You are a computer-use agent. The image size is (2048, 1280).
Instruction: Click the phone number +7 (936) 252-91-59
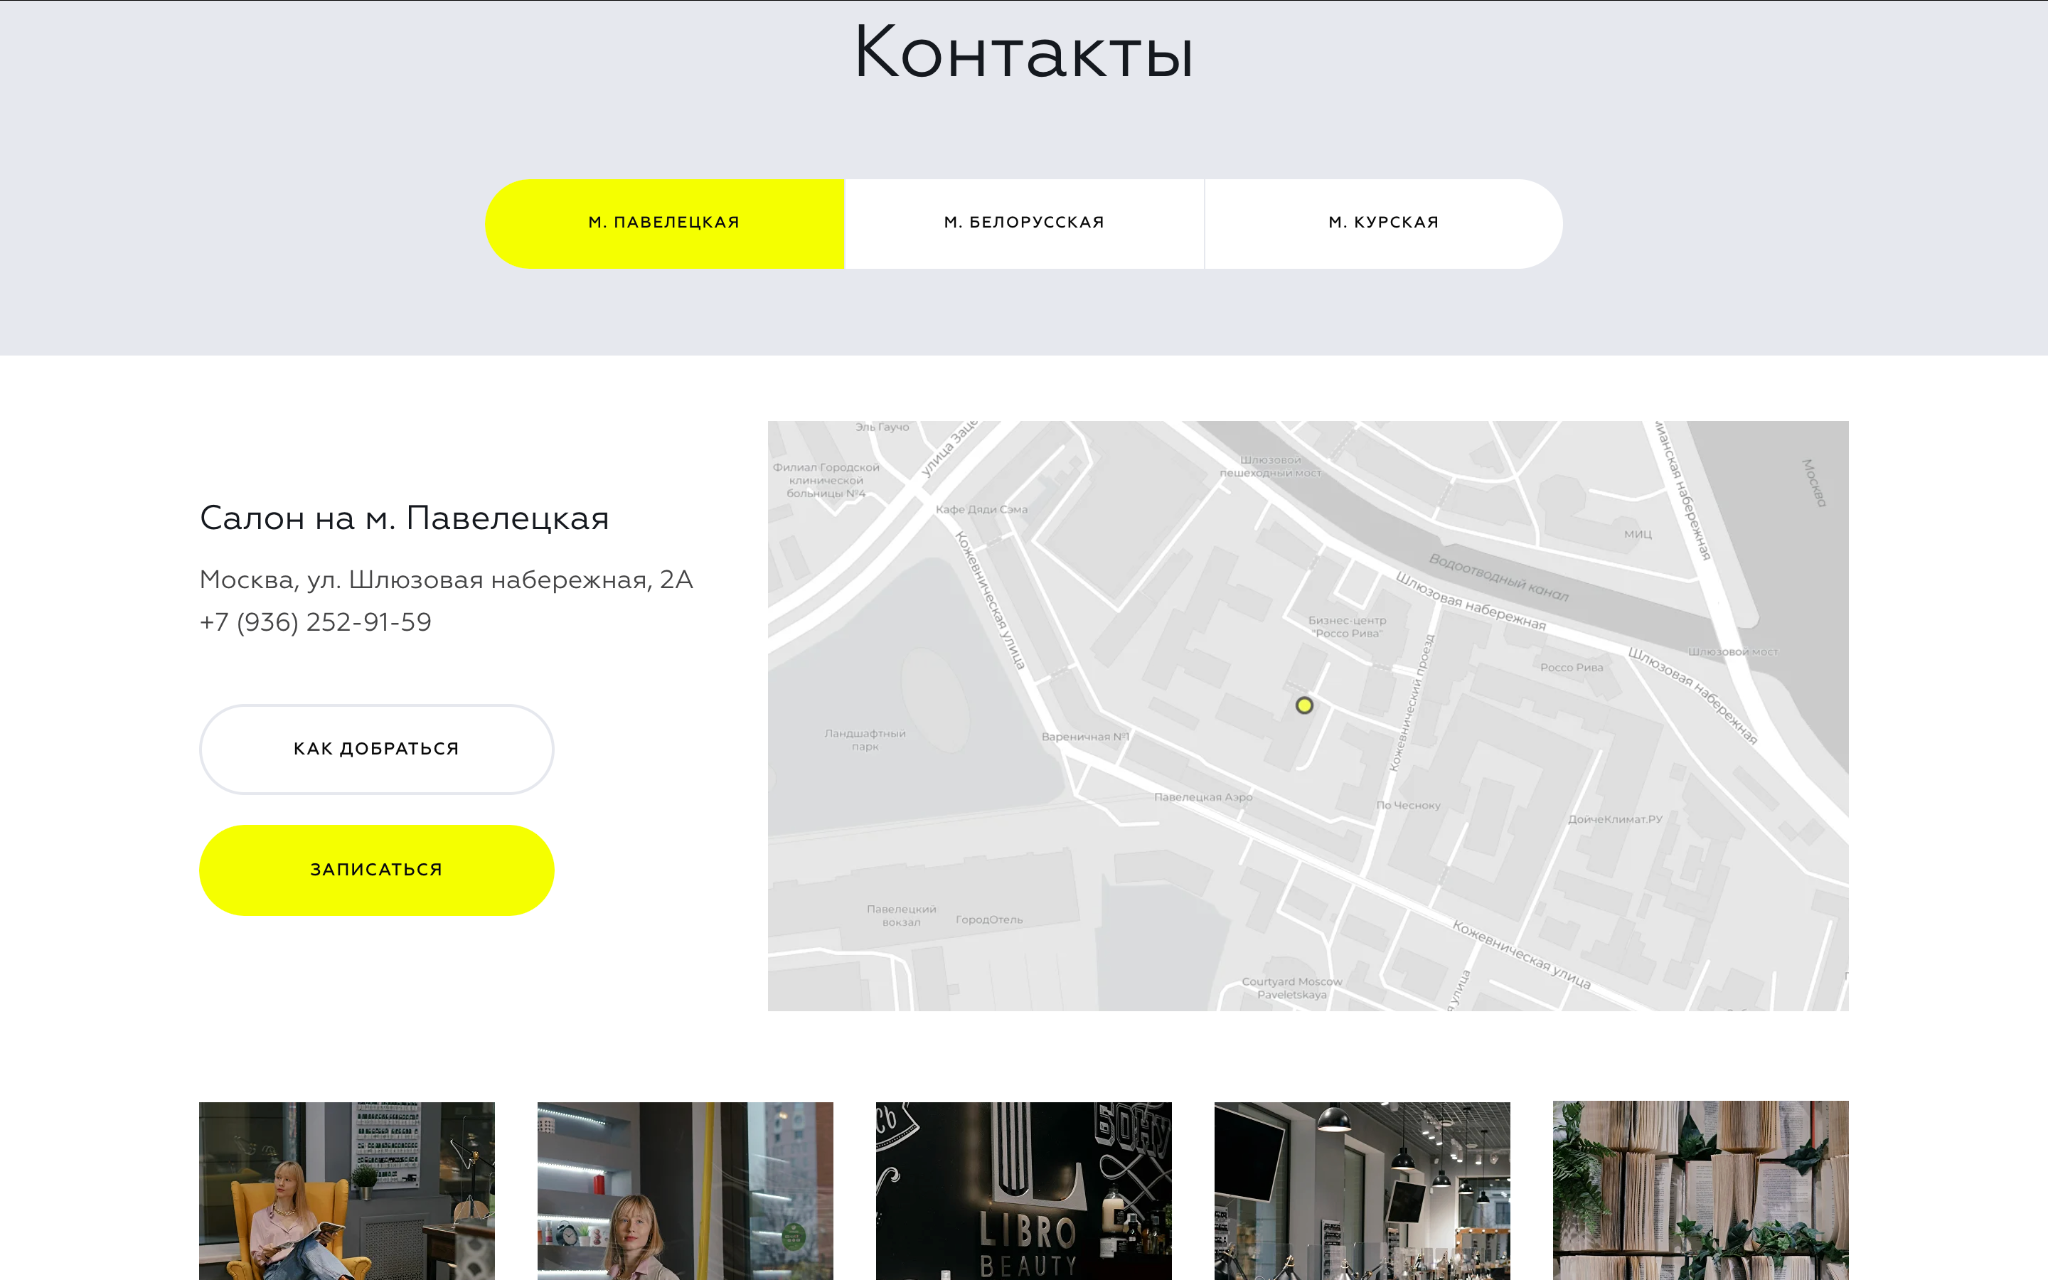[315, 622]
